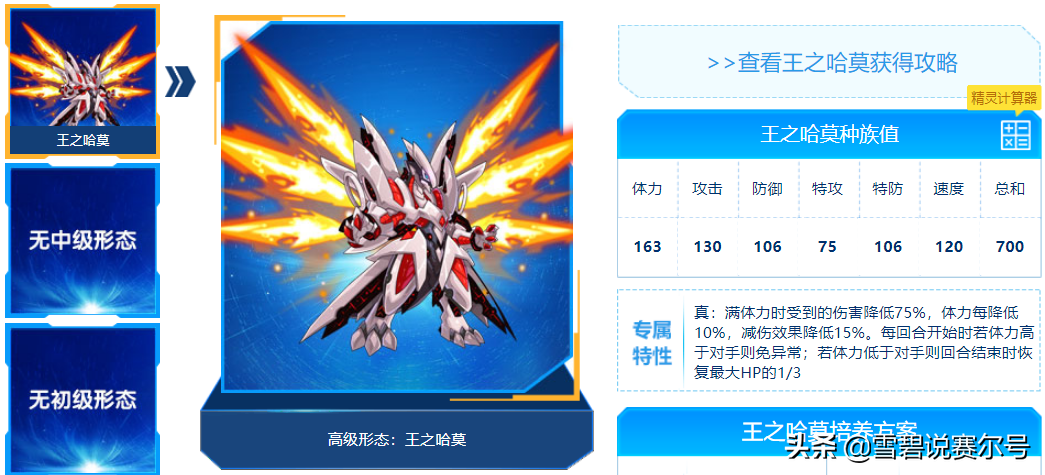The image size is (1045, 475).
Task: Click the 特攻 value 75
Action: (x=828, y=247)
